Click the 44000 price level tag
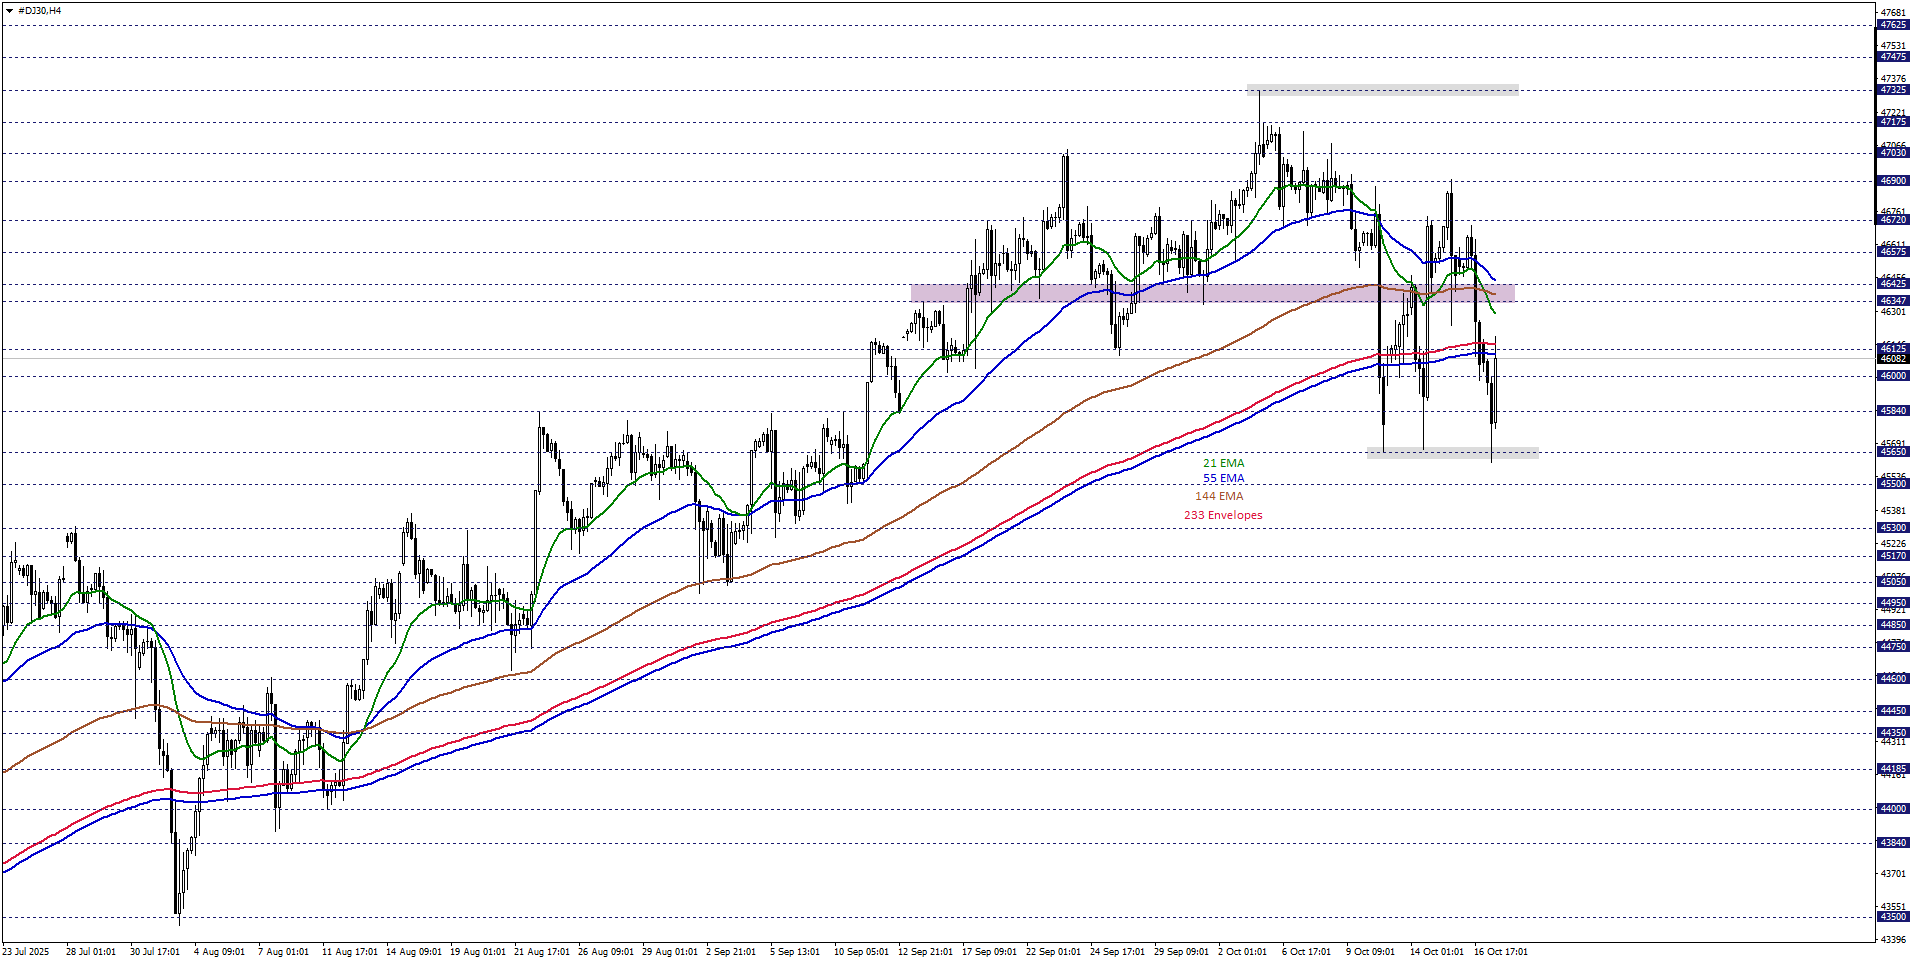Screen dimensions: 1916x963 [x=1893, y=809]
